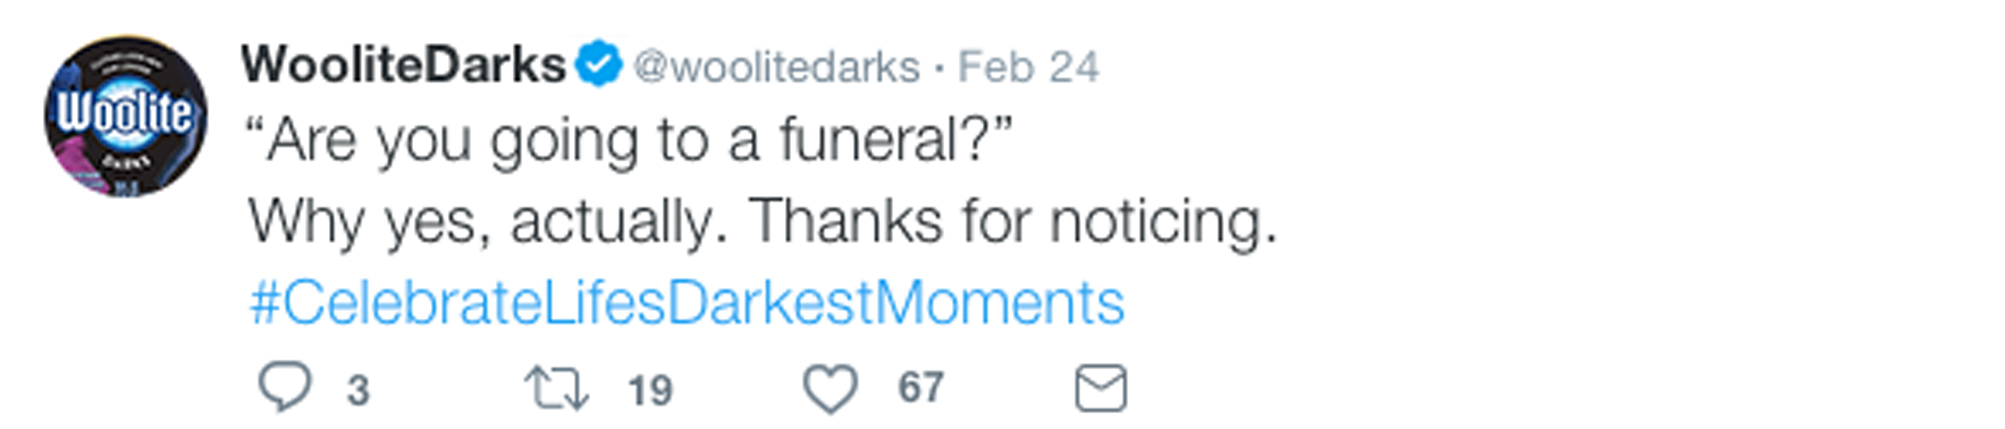This screenshot has width=2005, height=429.
Task: Click the reply count 3
Action: click(358, 390)
